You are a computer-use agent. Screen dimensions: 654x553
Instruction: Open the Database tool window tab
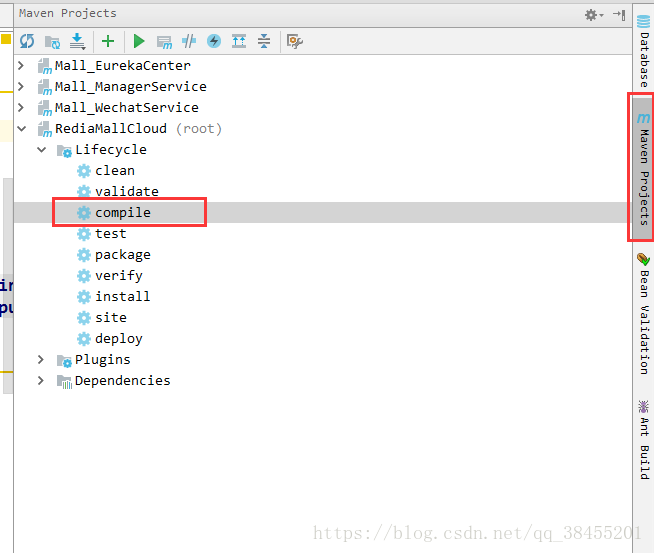click(x=644, y=50)
